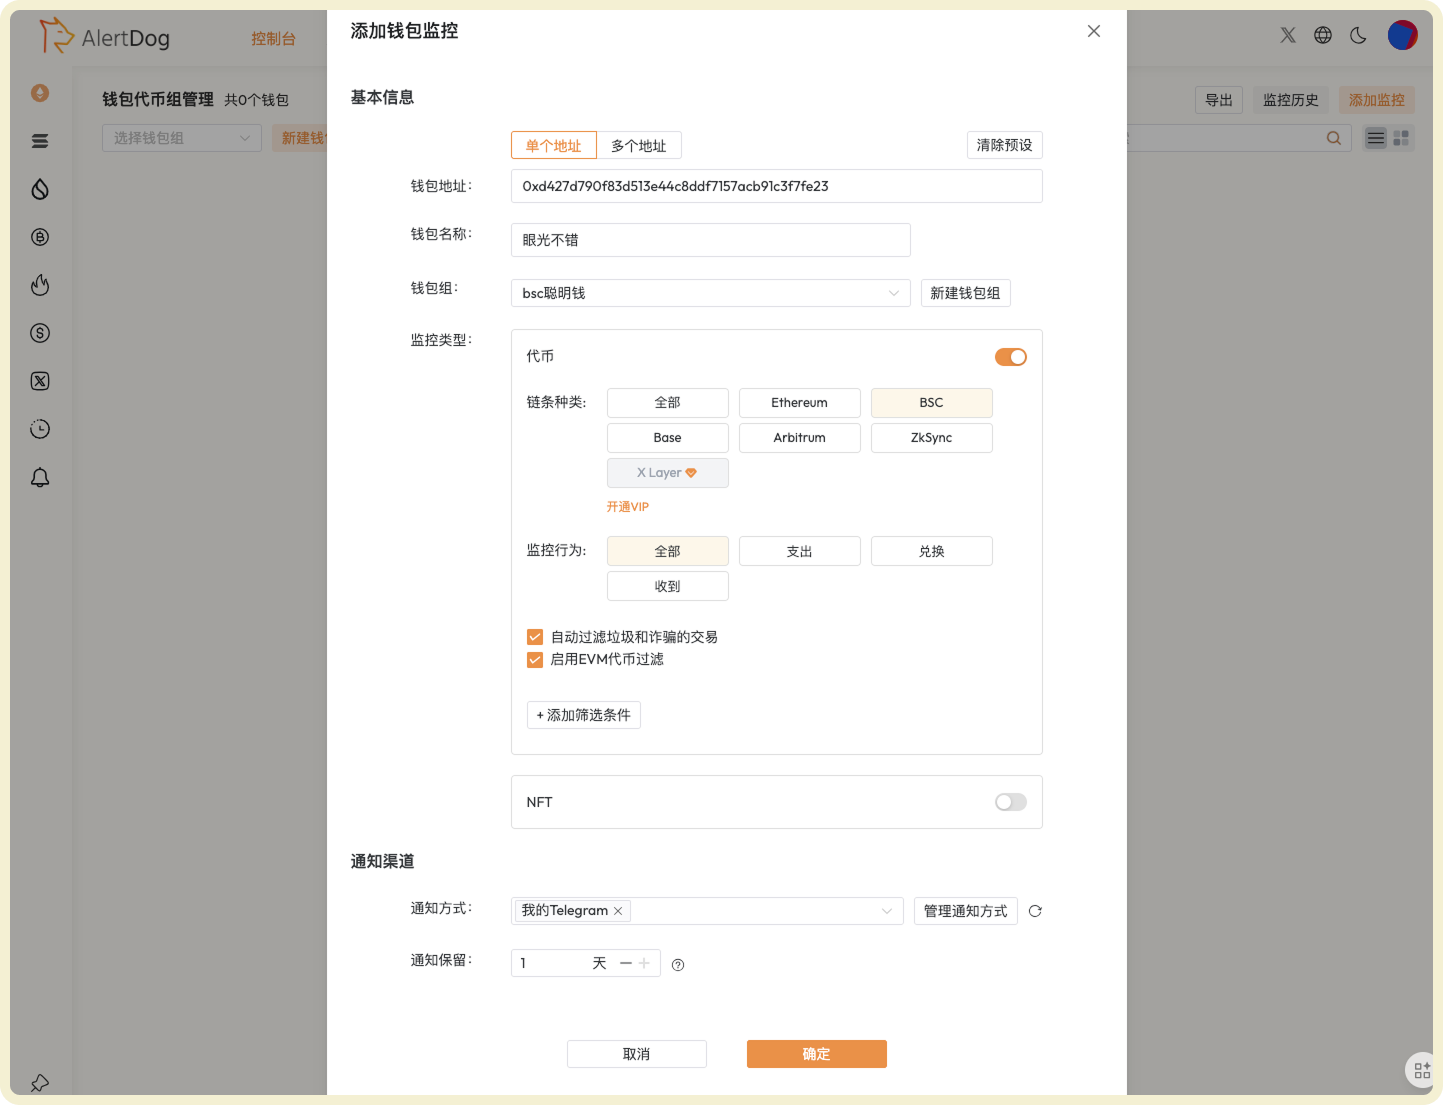Select BSC chain
Image resolution: width=1443 pixels, height=1105 pixels.
pyautogui.click(x=932, y=403)
